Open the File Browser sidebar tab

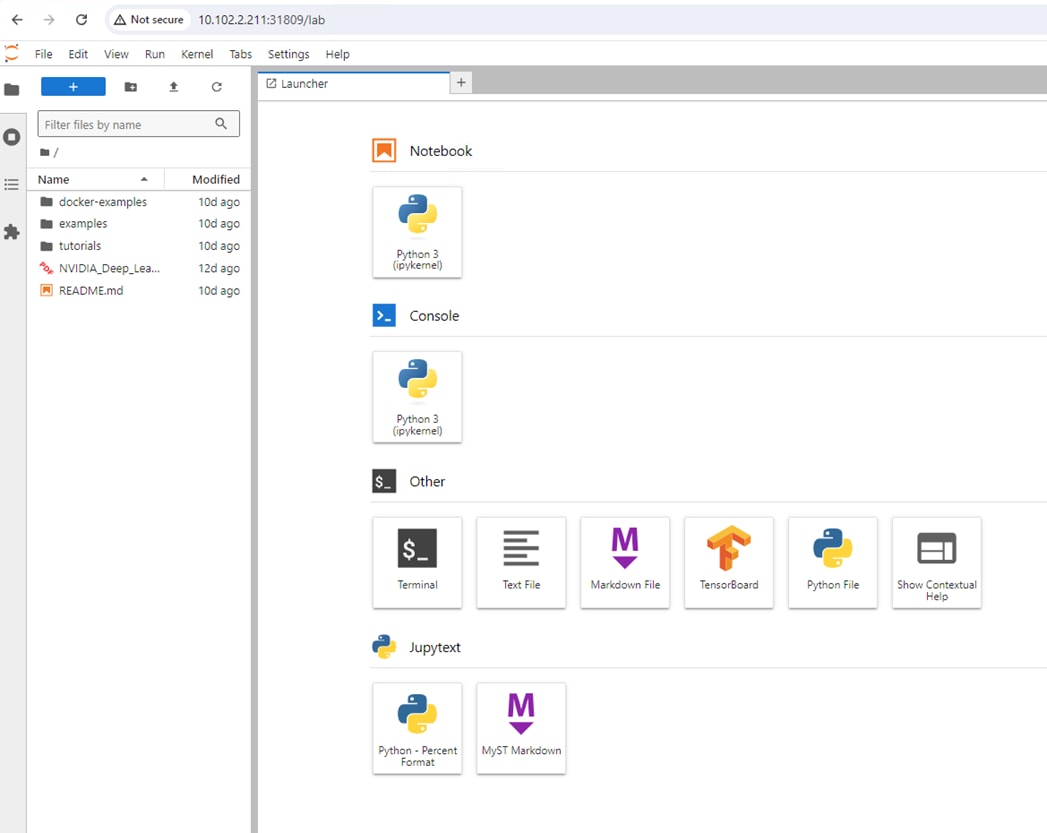[12, 89]
